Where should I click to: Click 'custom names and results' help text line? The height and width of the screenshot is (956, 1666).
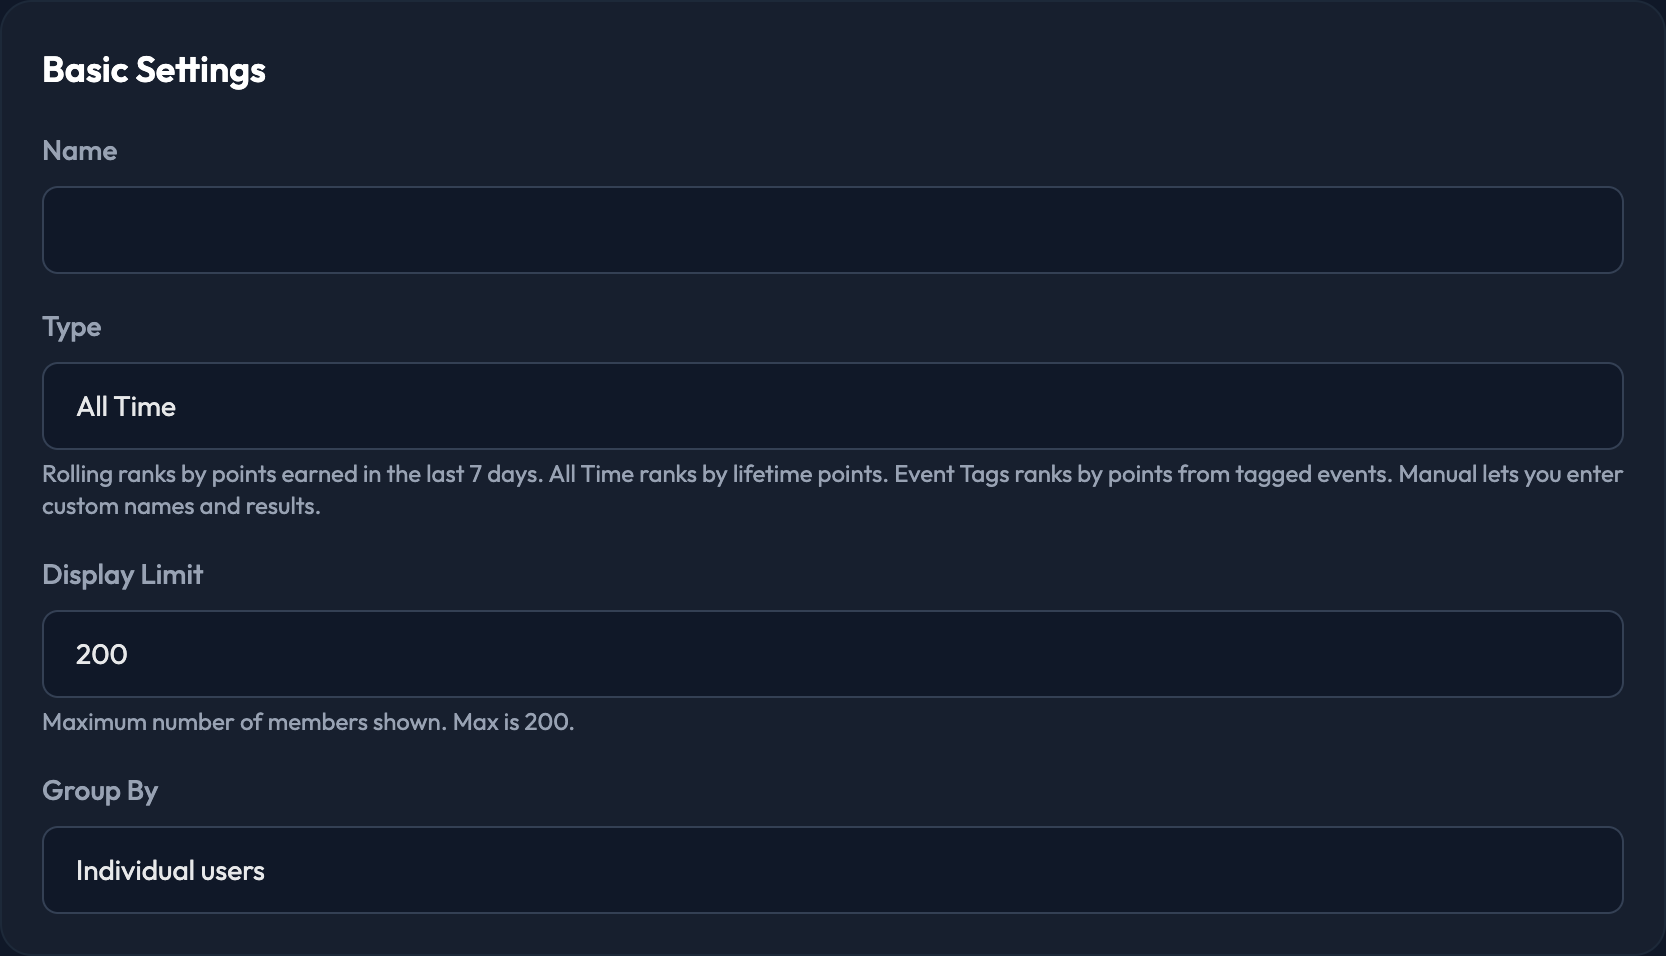[x=181, y=506]
